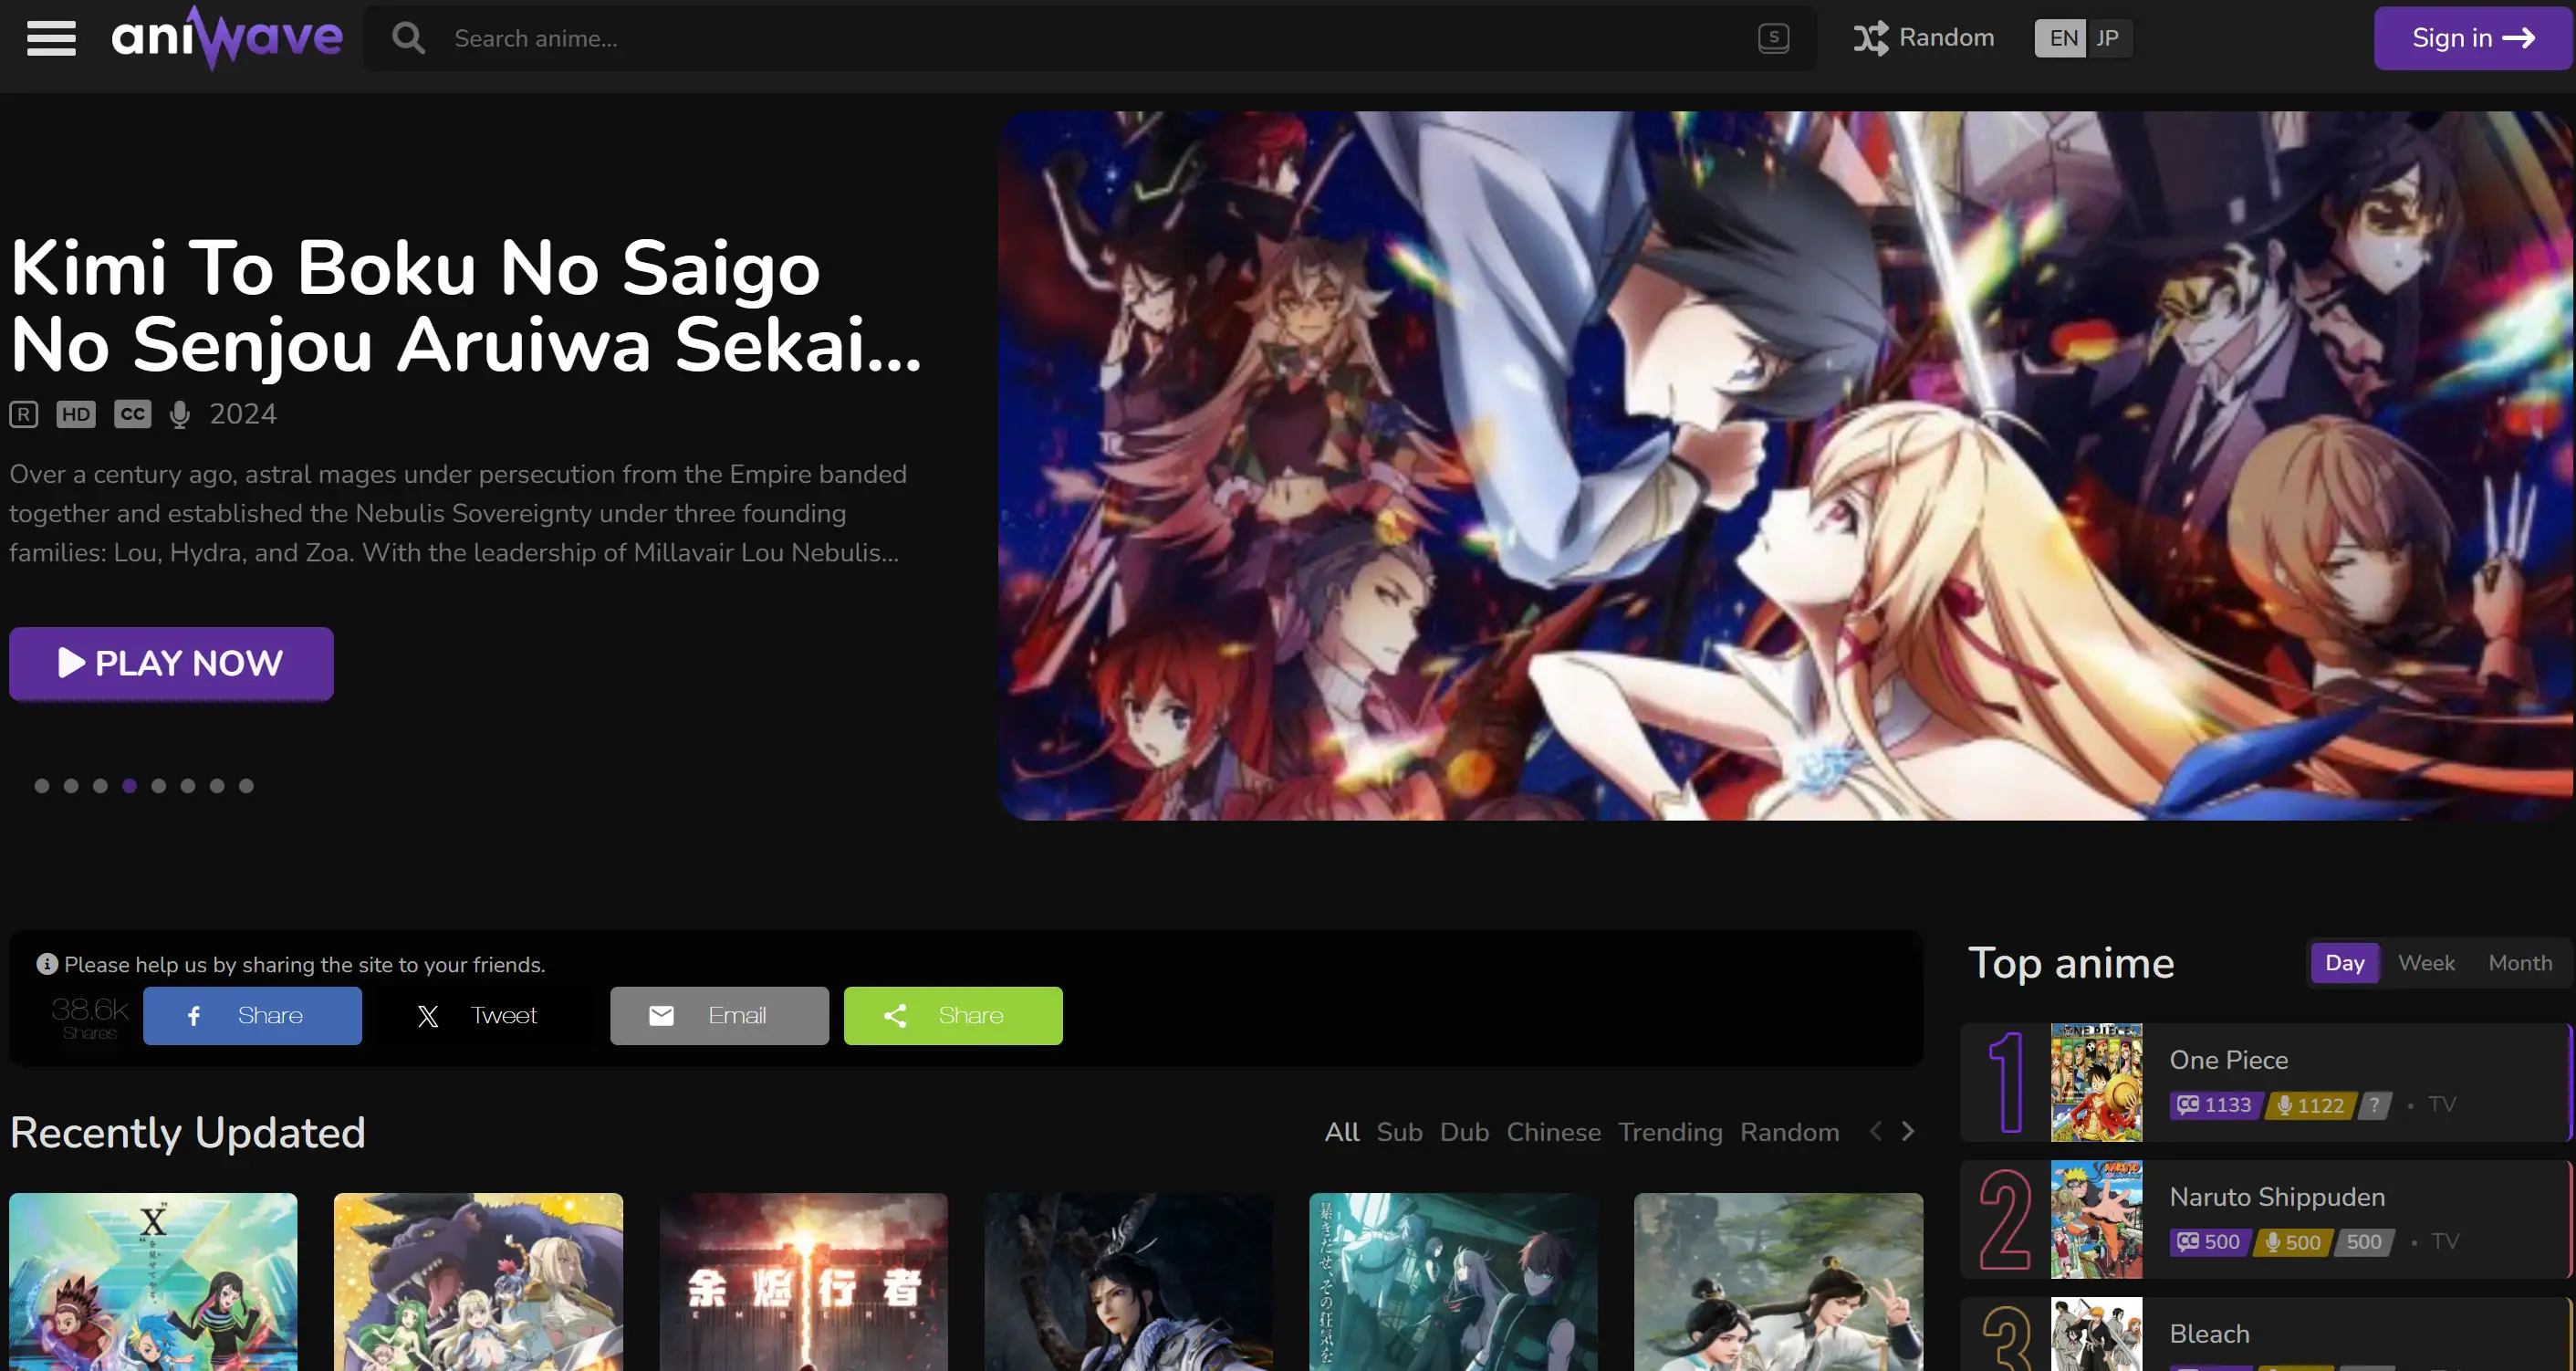Select the Dub filter in Recently Updated
The image size is (2576, 1371).
1464,1132
